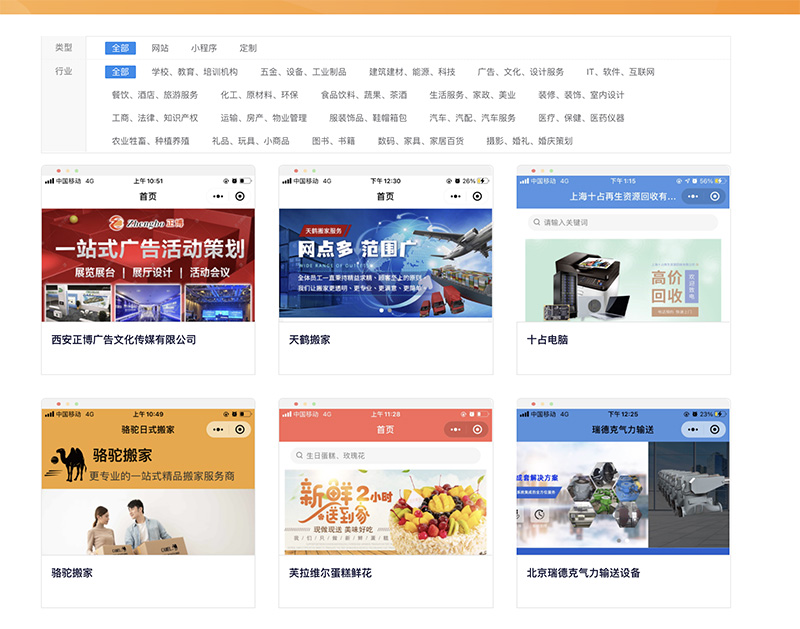The height and width of the screenshot is (629, 800).
Task: Show 装修、装饰、室内设计 cases
Action: pos(581,95)
